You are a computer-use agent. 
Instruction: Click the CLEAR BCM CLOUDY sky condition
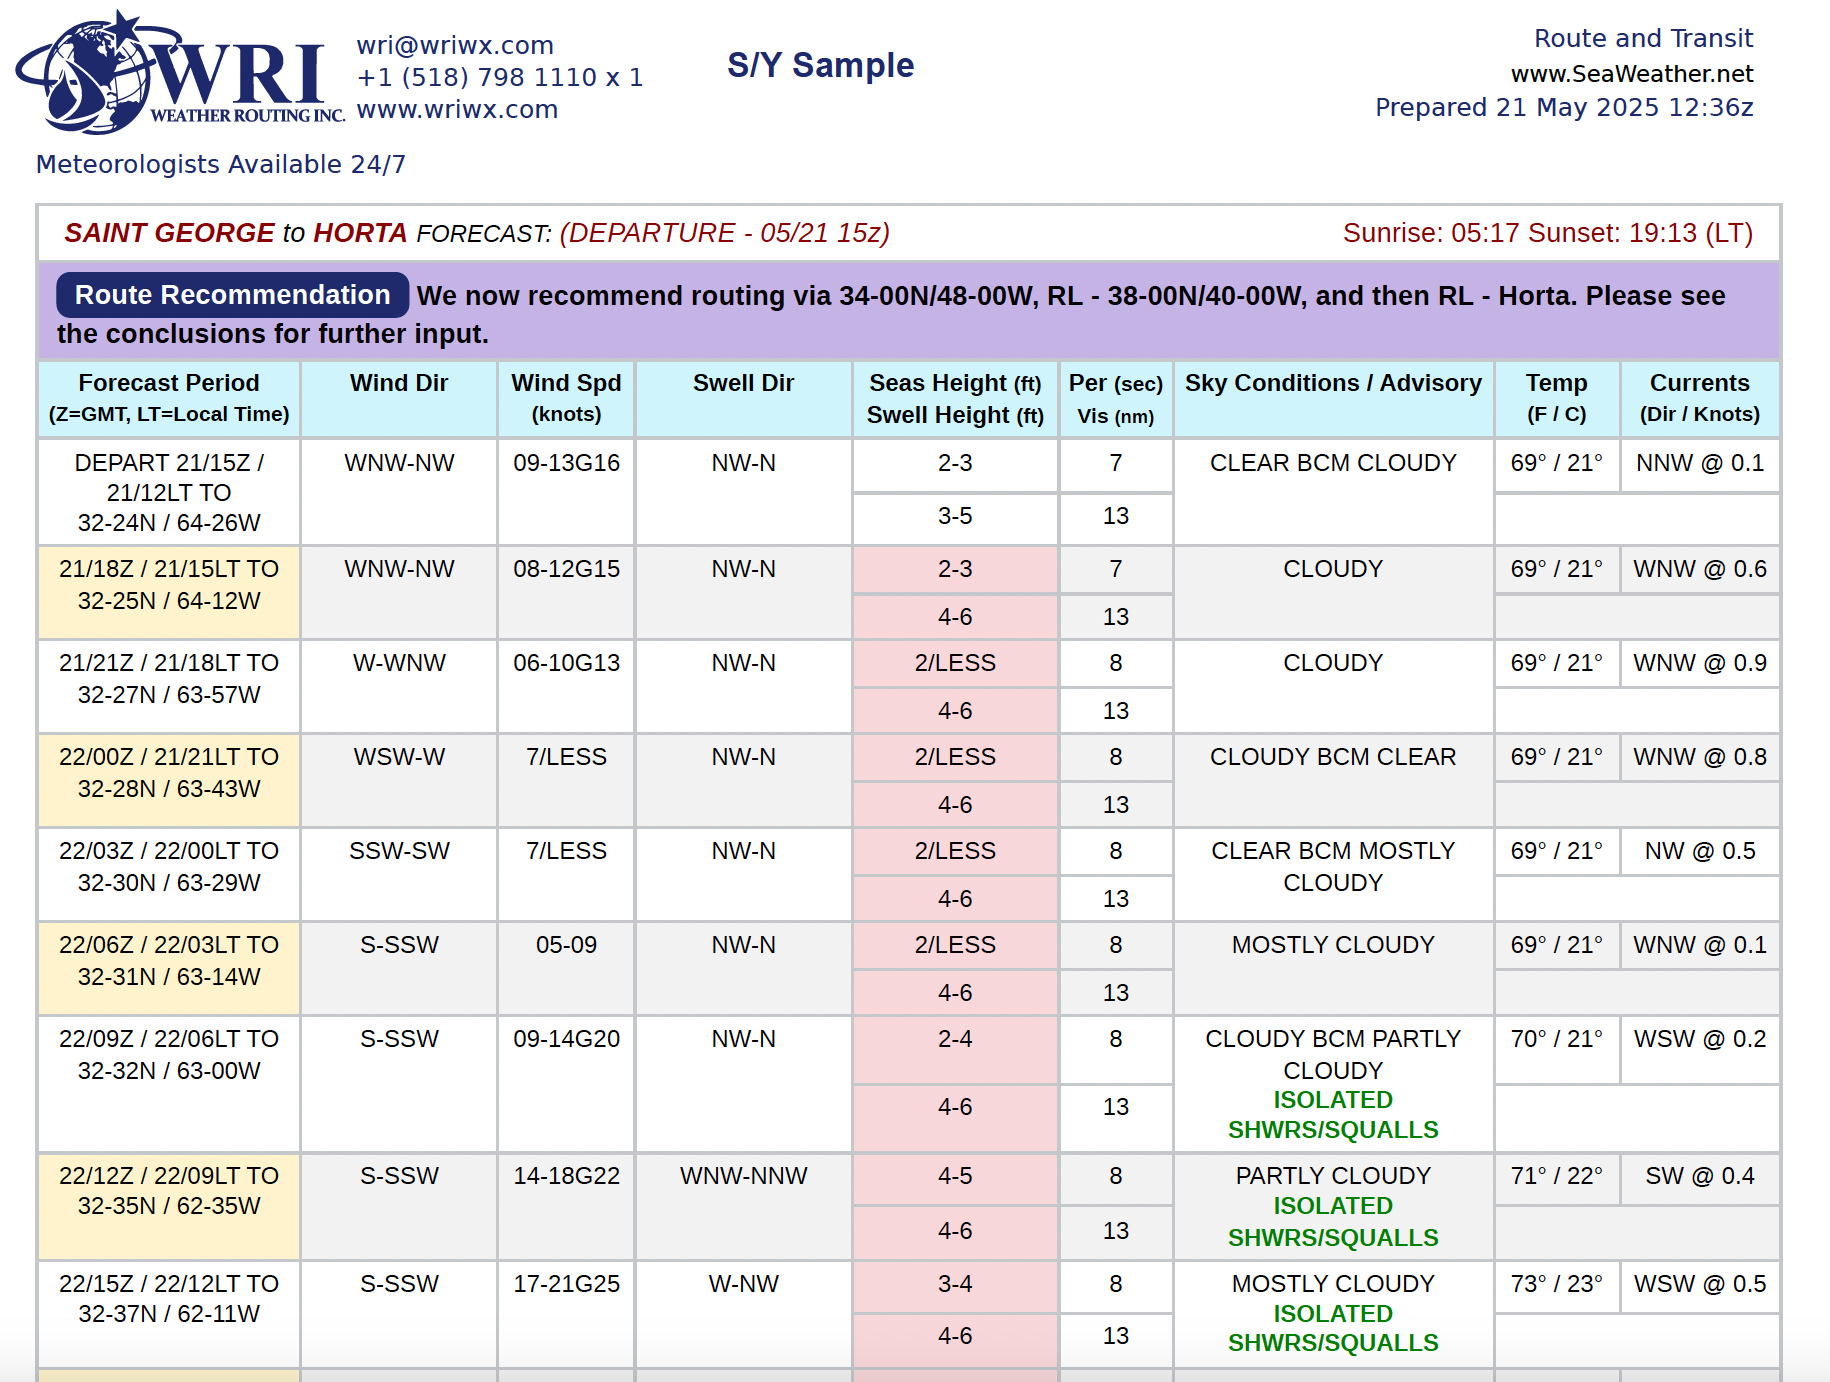pyautogui.click(x=1333, y=463)
